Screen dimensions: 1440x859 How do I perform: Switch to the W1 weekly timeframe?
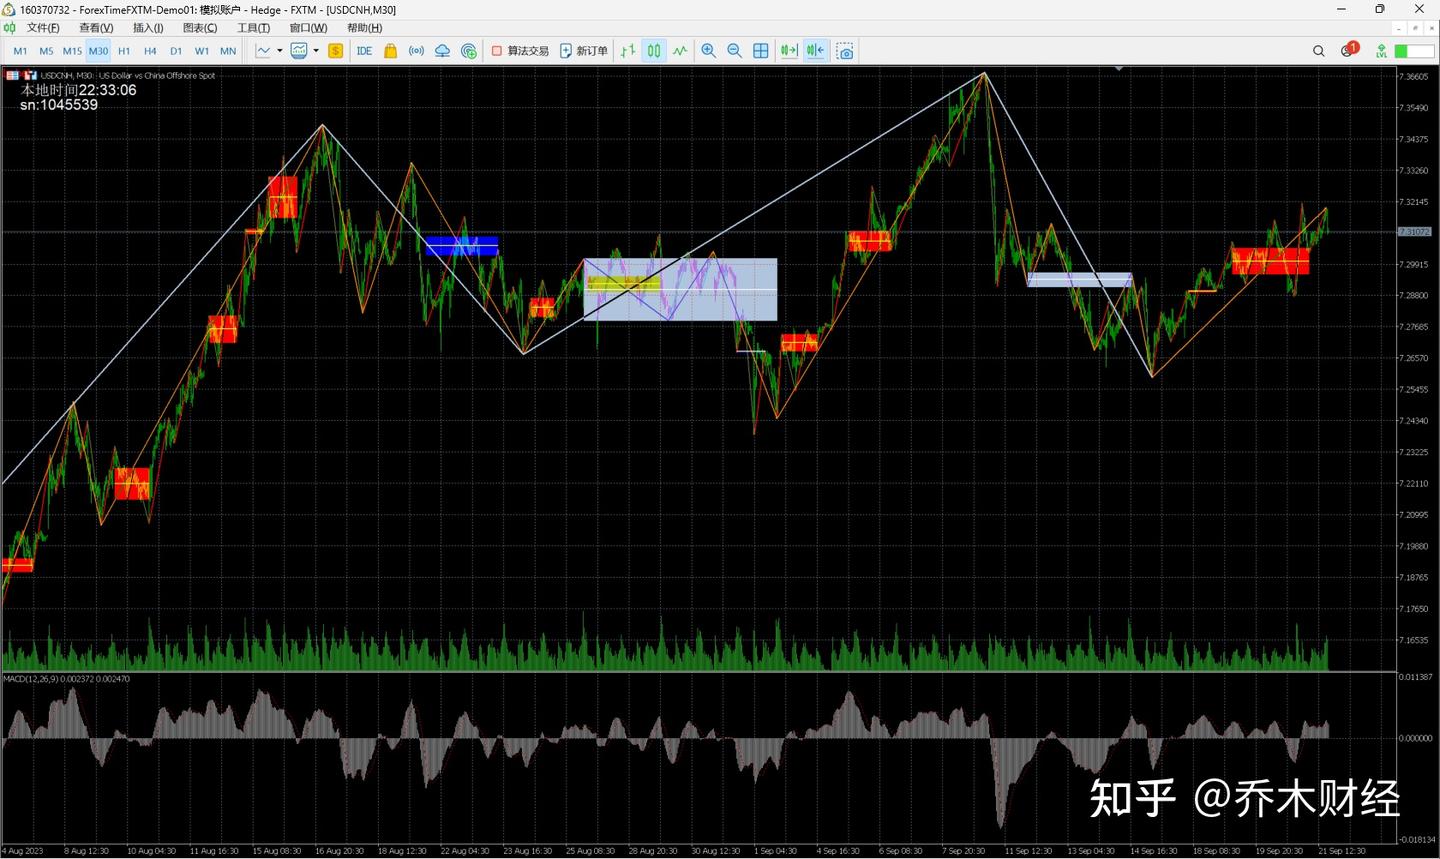point(202,51)
